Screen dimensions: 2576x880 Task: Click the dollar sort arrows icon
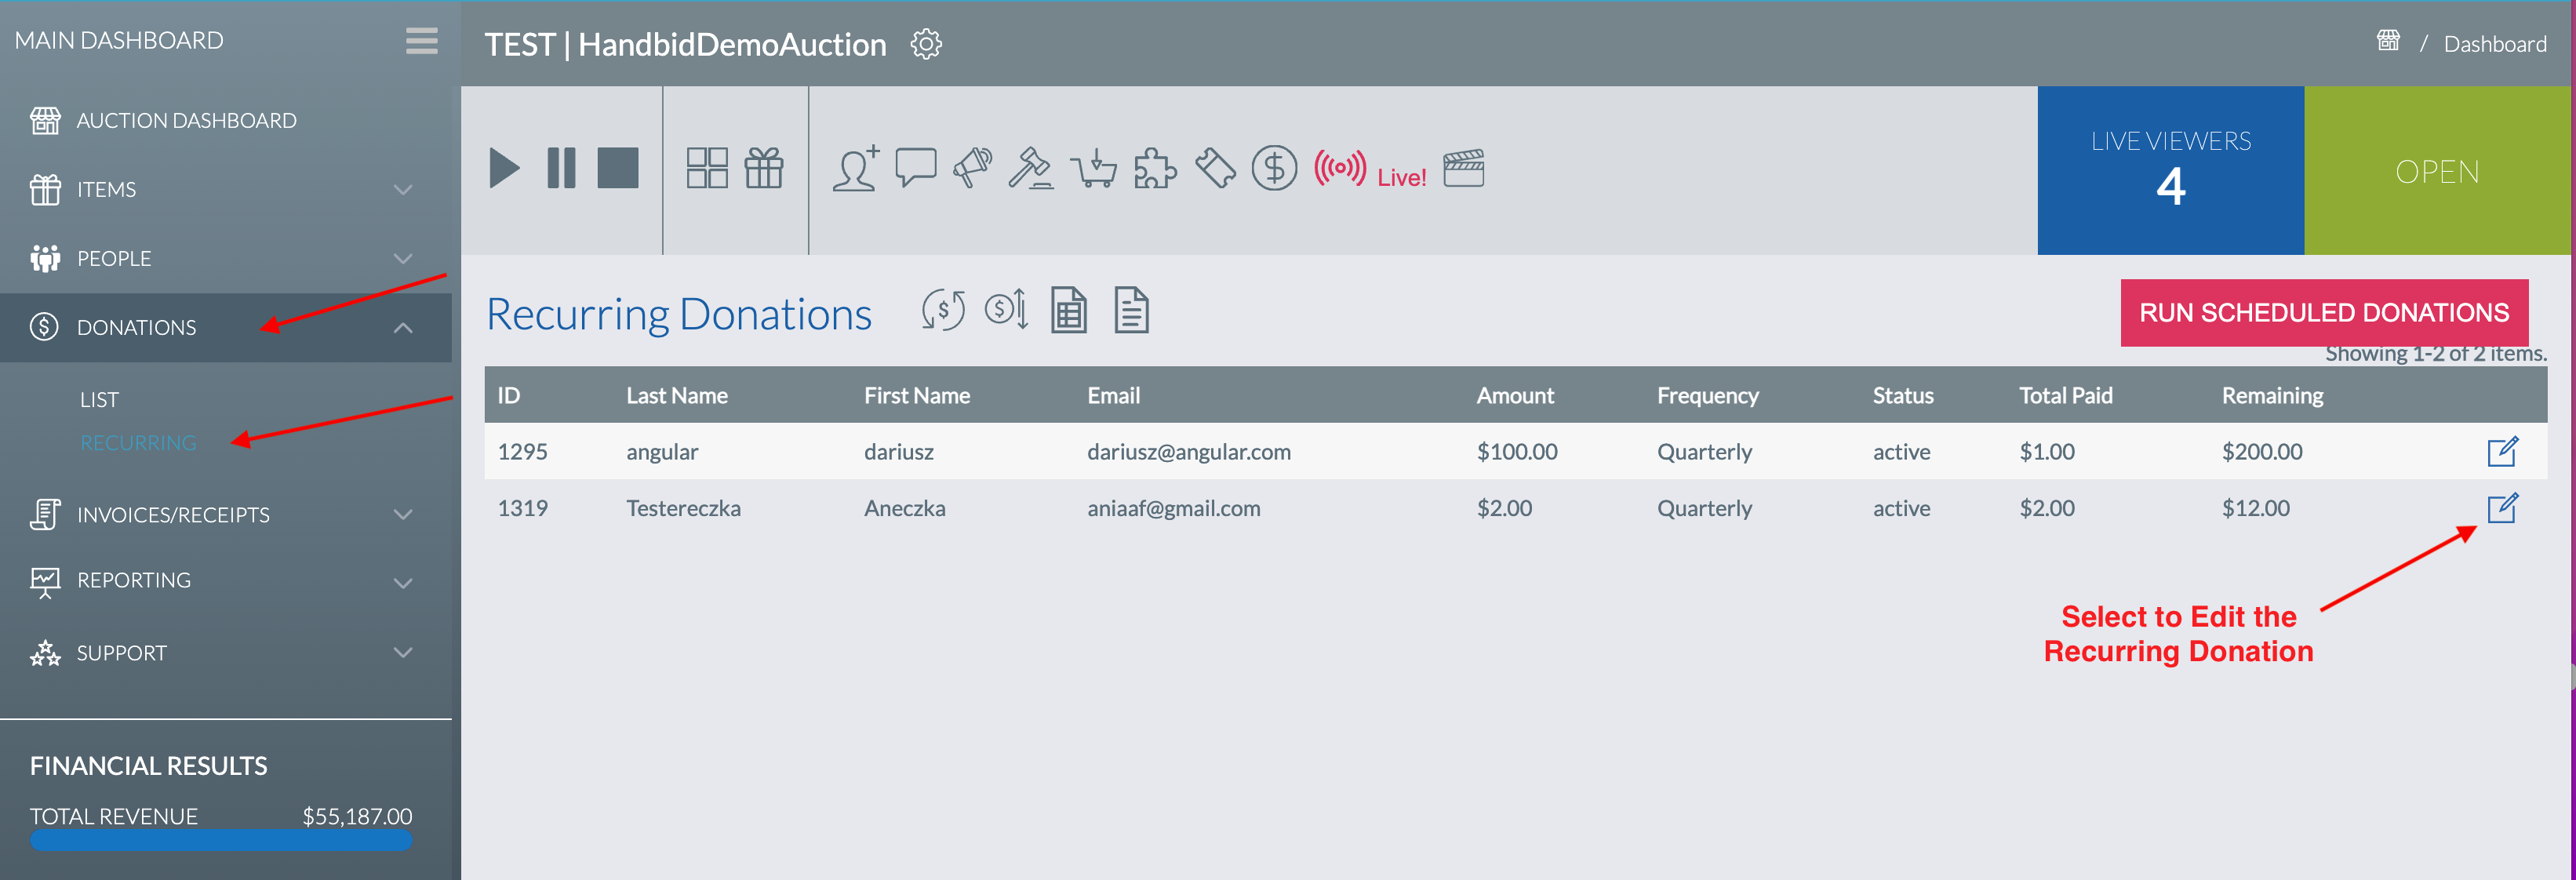[x=1006, y=309]
